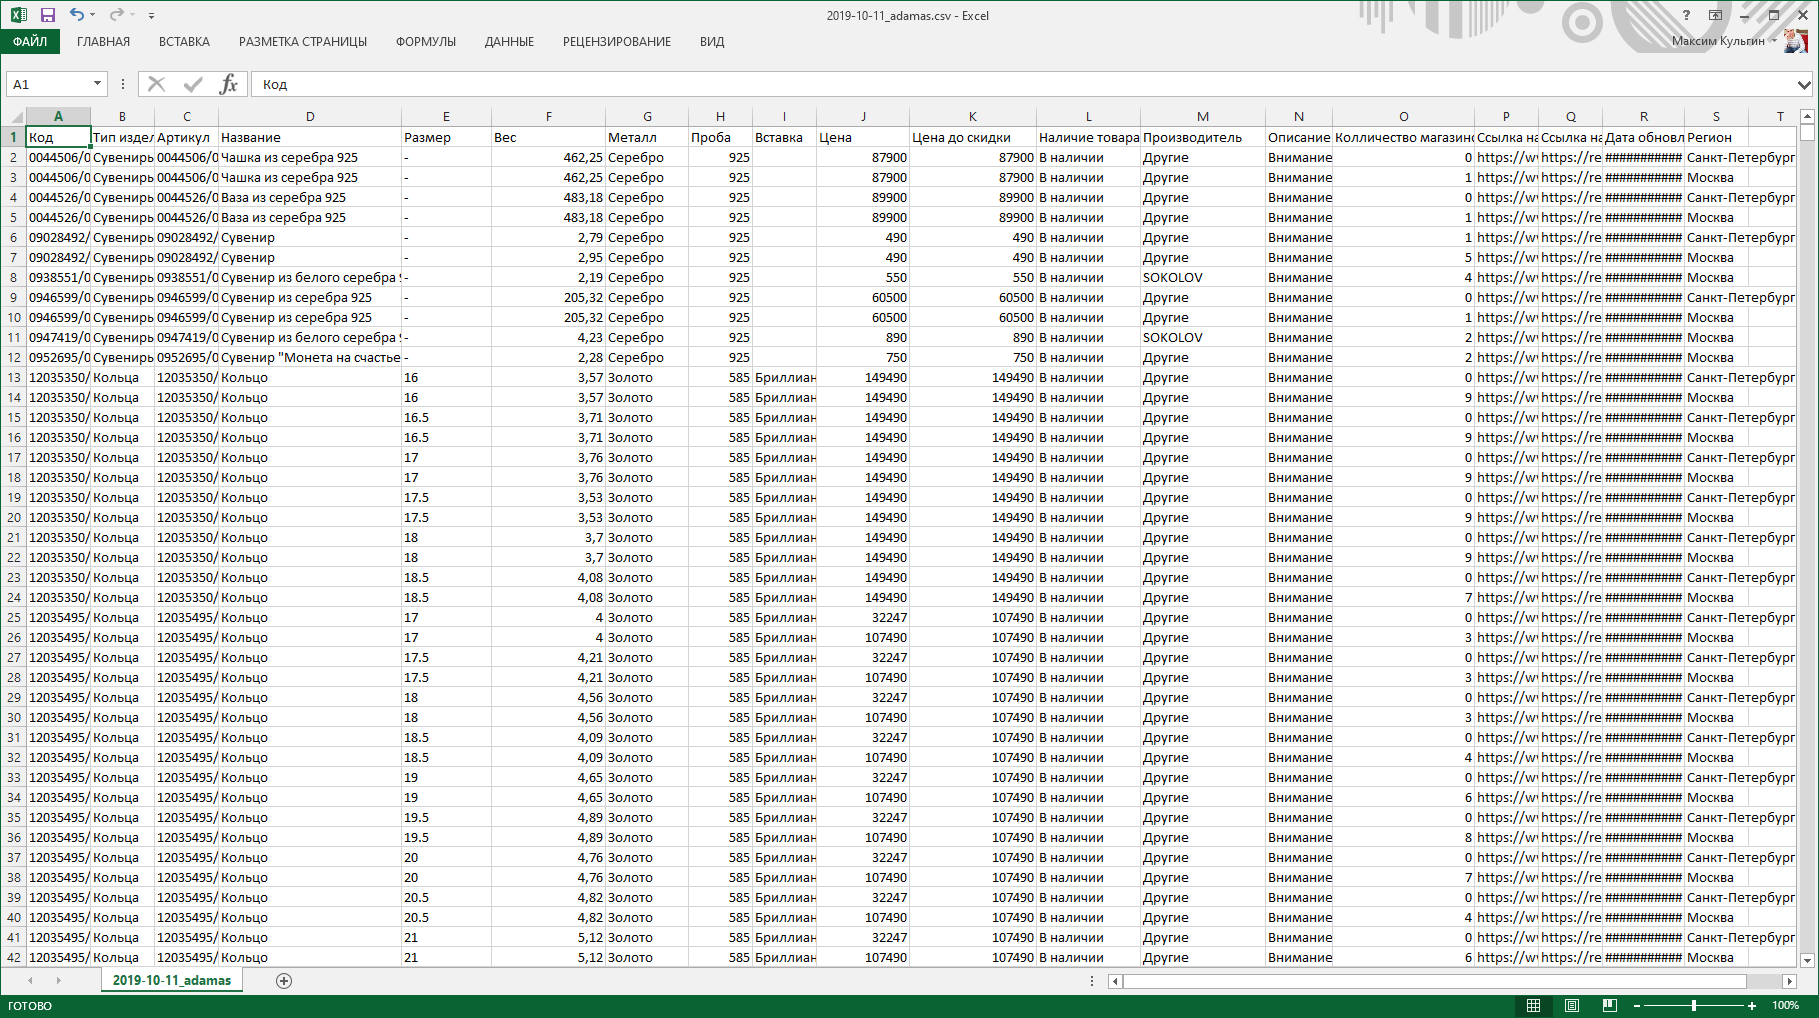Click the Redo arrow icon
The height and width of the screenshot is (1018, 1819).
coord(116,15)
